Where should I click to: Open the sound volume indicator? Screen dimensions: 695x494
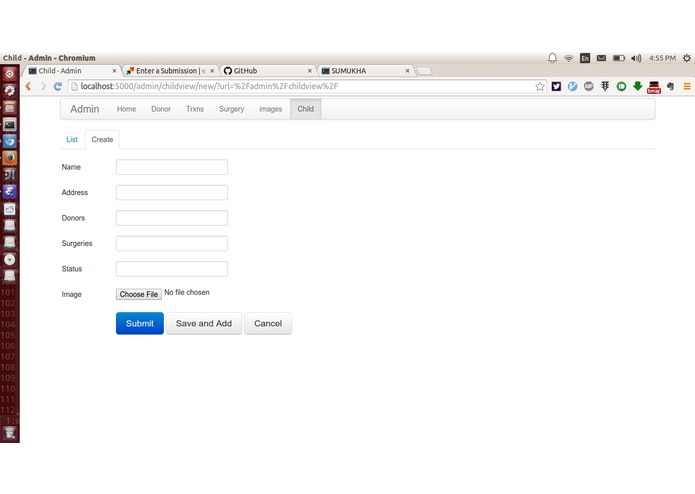[x=636, y=58]
